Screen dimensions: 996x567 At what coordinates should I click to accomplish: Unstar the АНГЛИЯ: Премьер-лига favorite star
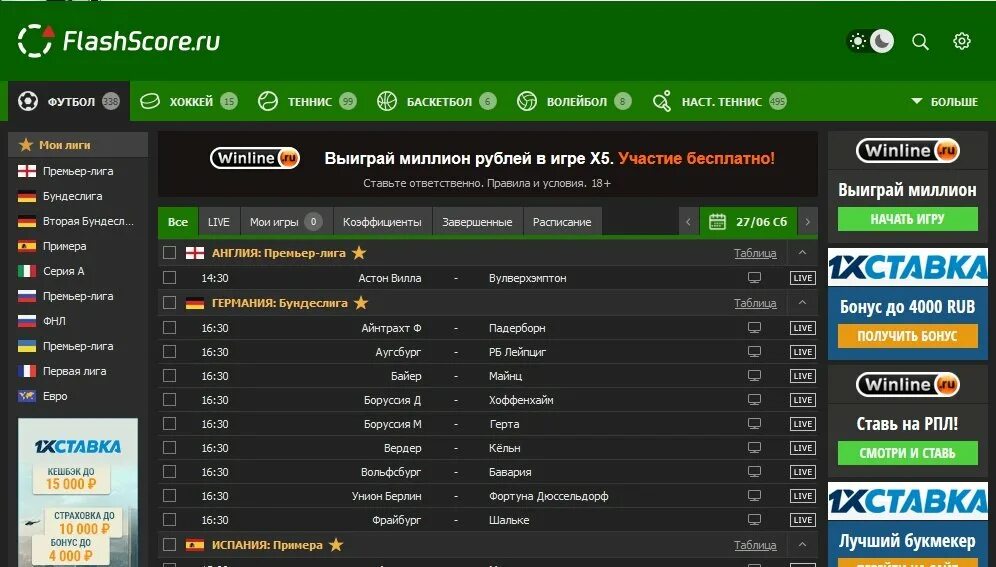point(359,253)
